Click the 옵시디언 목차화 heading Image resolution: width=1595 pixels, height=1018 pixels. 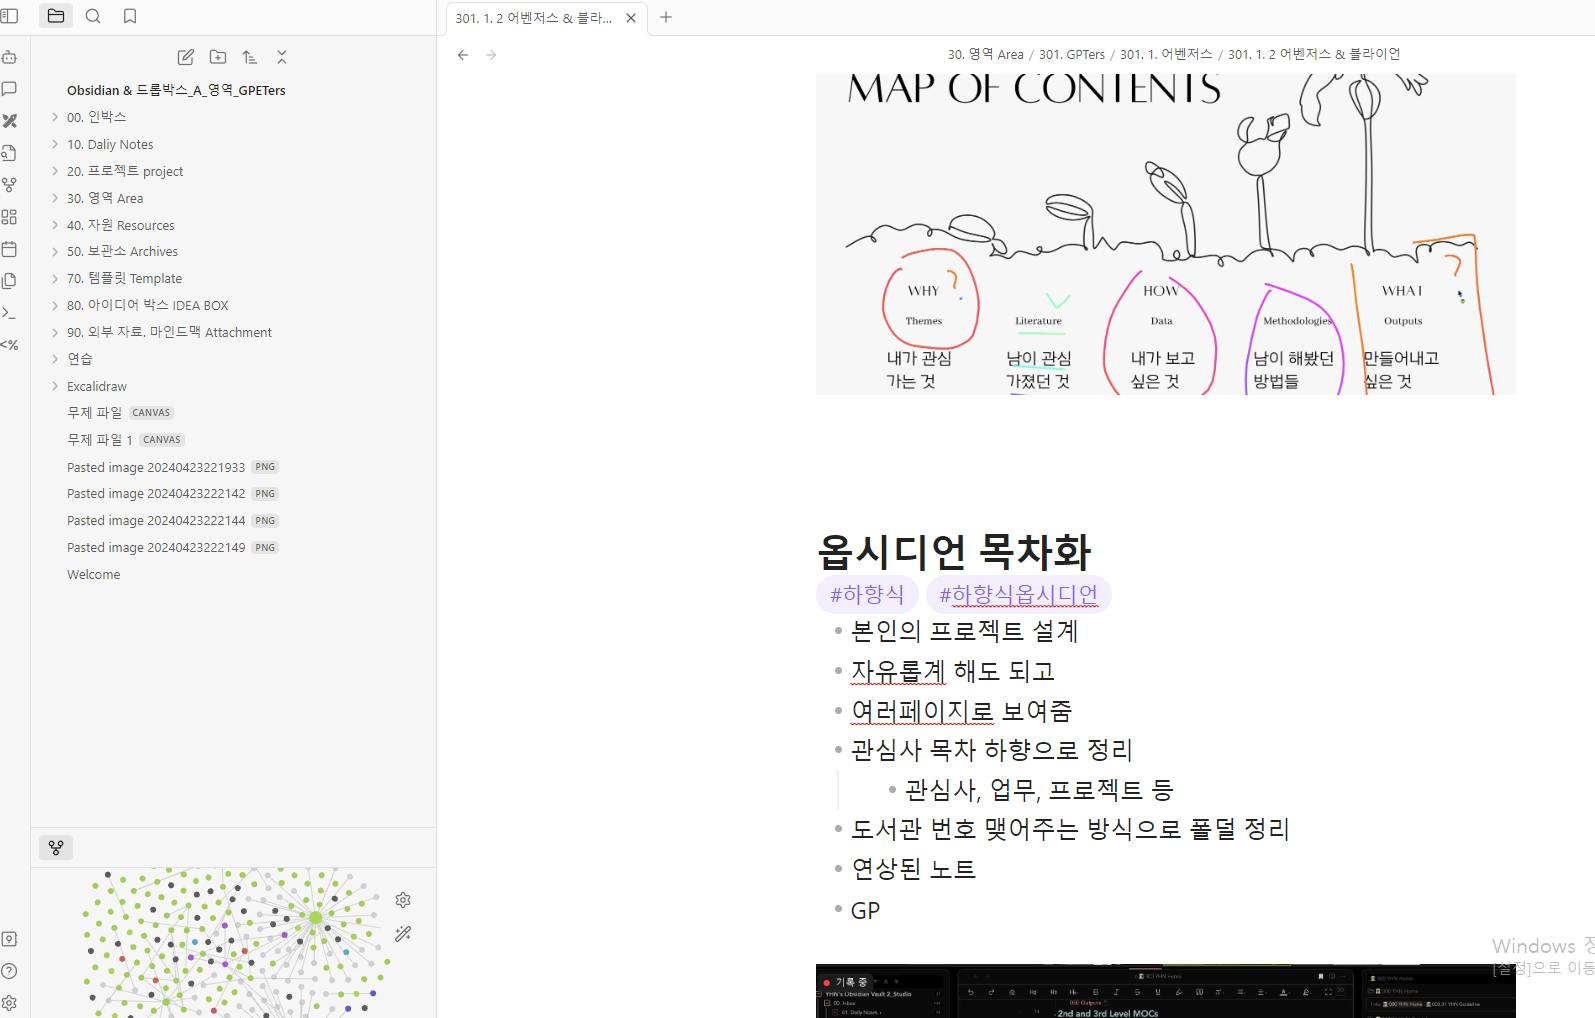coord(954,551)
